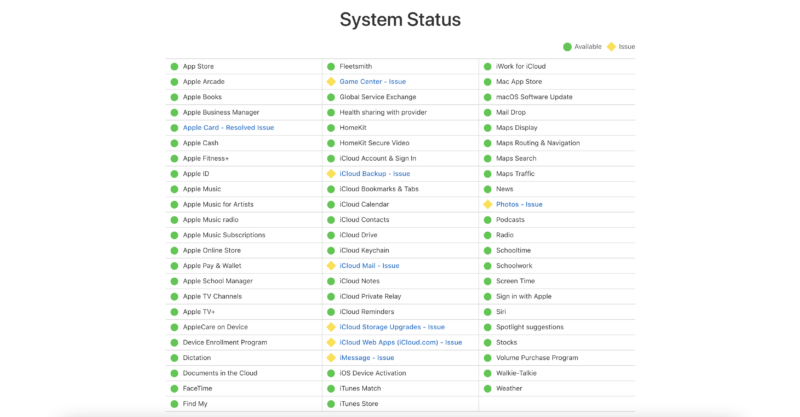
Task: View iCloud Storage Upgrades - Issue details
Action: click(392, 327)
